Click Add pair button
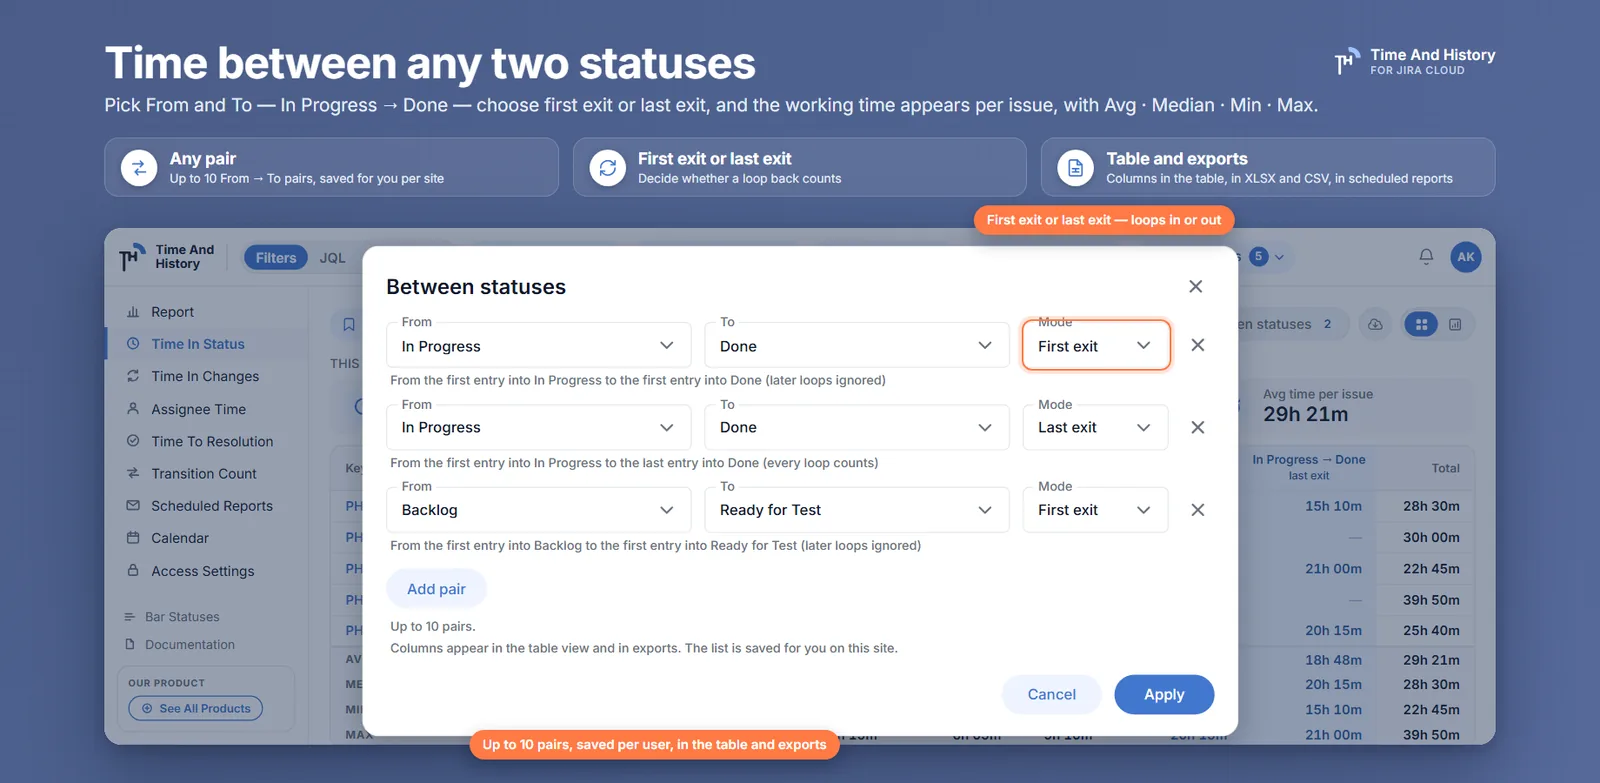The image size is (1600, 783). [436, 589]
